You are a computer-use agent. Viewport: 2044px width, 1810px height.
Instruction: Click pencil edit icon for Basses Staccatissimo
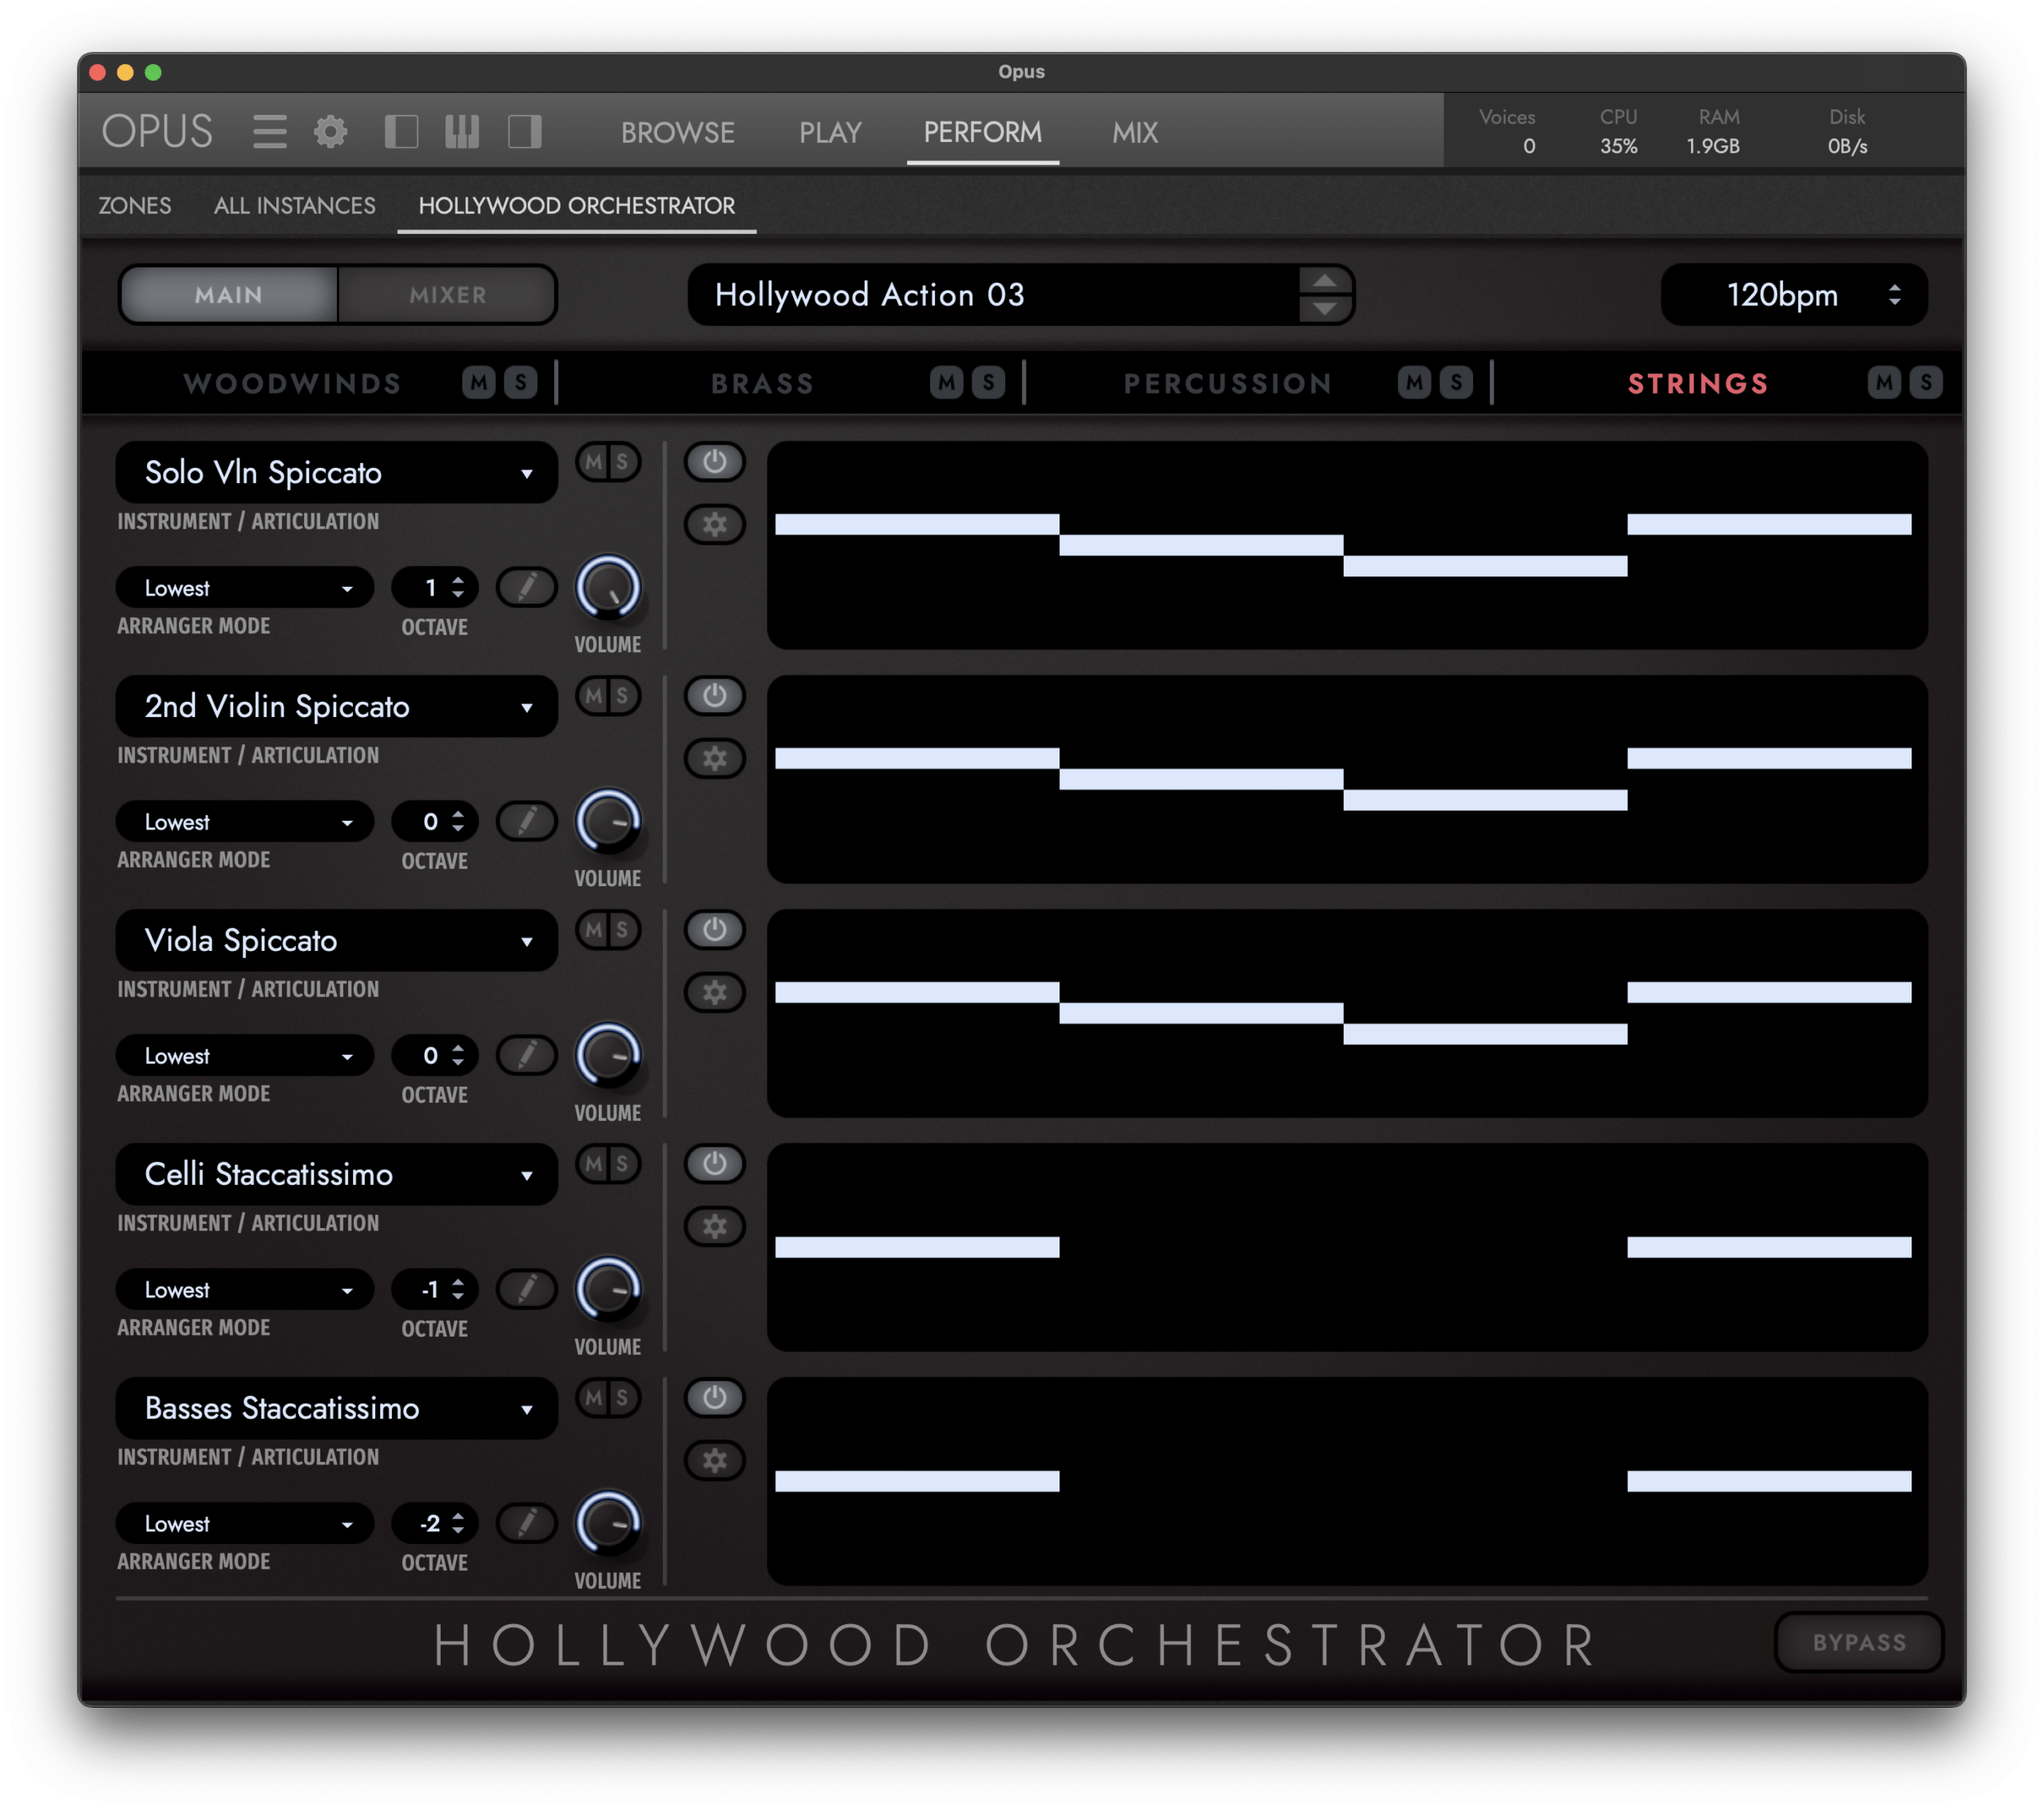pyautogui.click(x=527, y=1523)
